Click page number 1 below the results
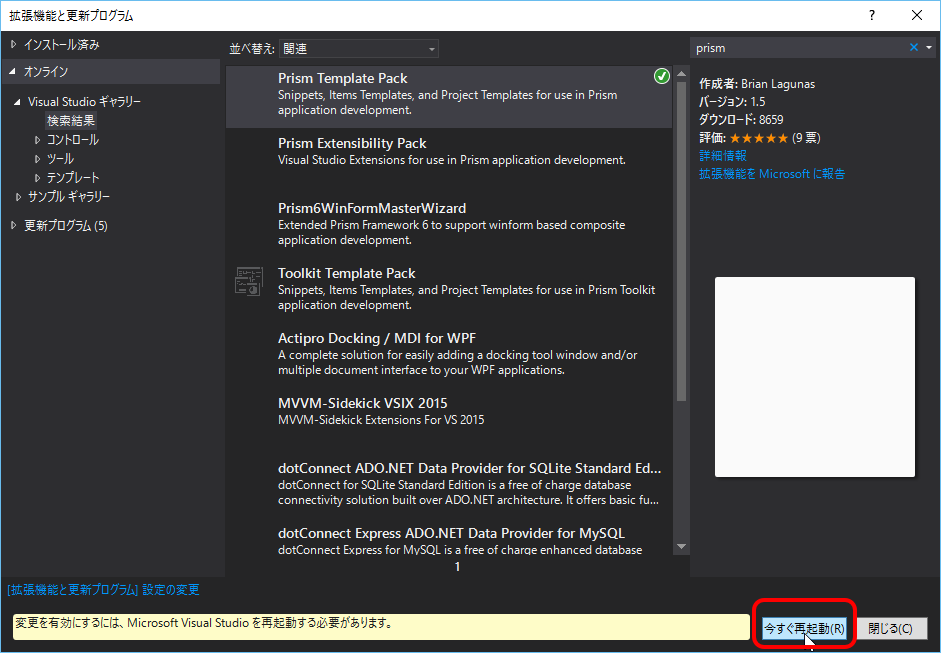 pos(457,567)
